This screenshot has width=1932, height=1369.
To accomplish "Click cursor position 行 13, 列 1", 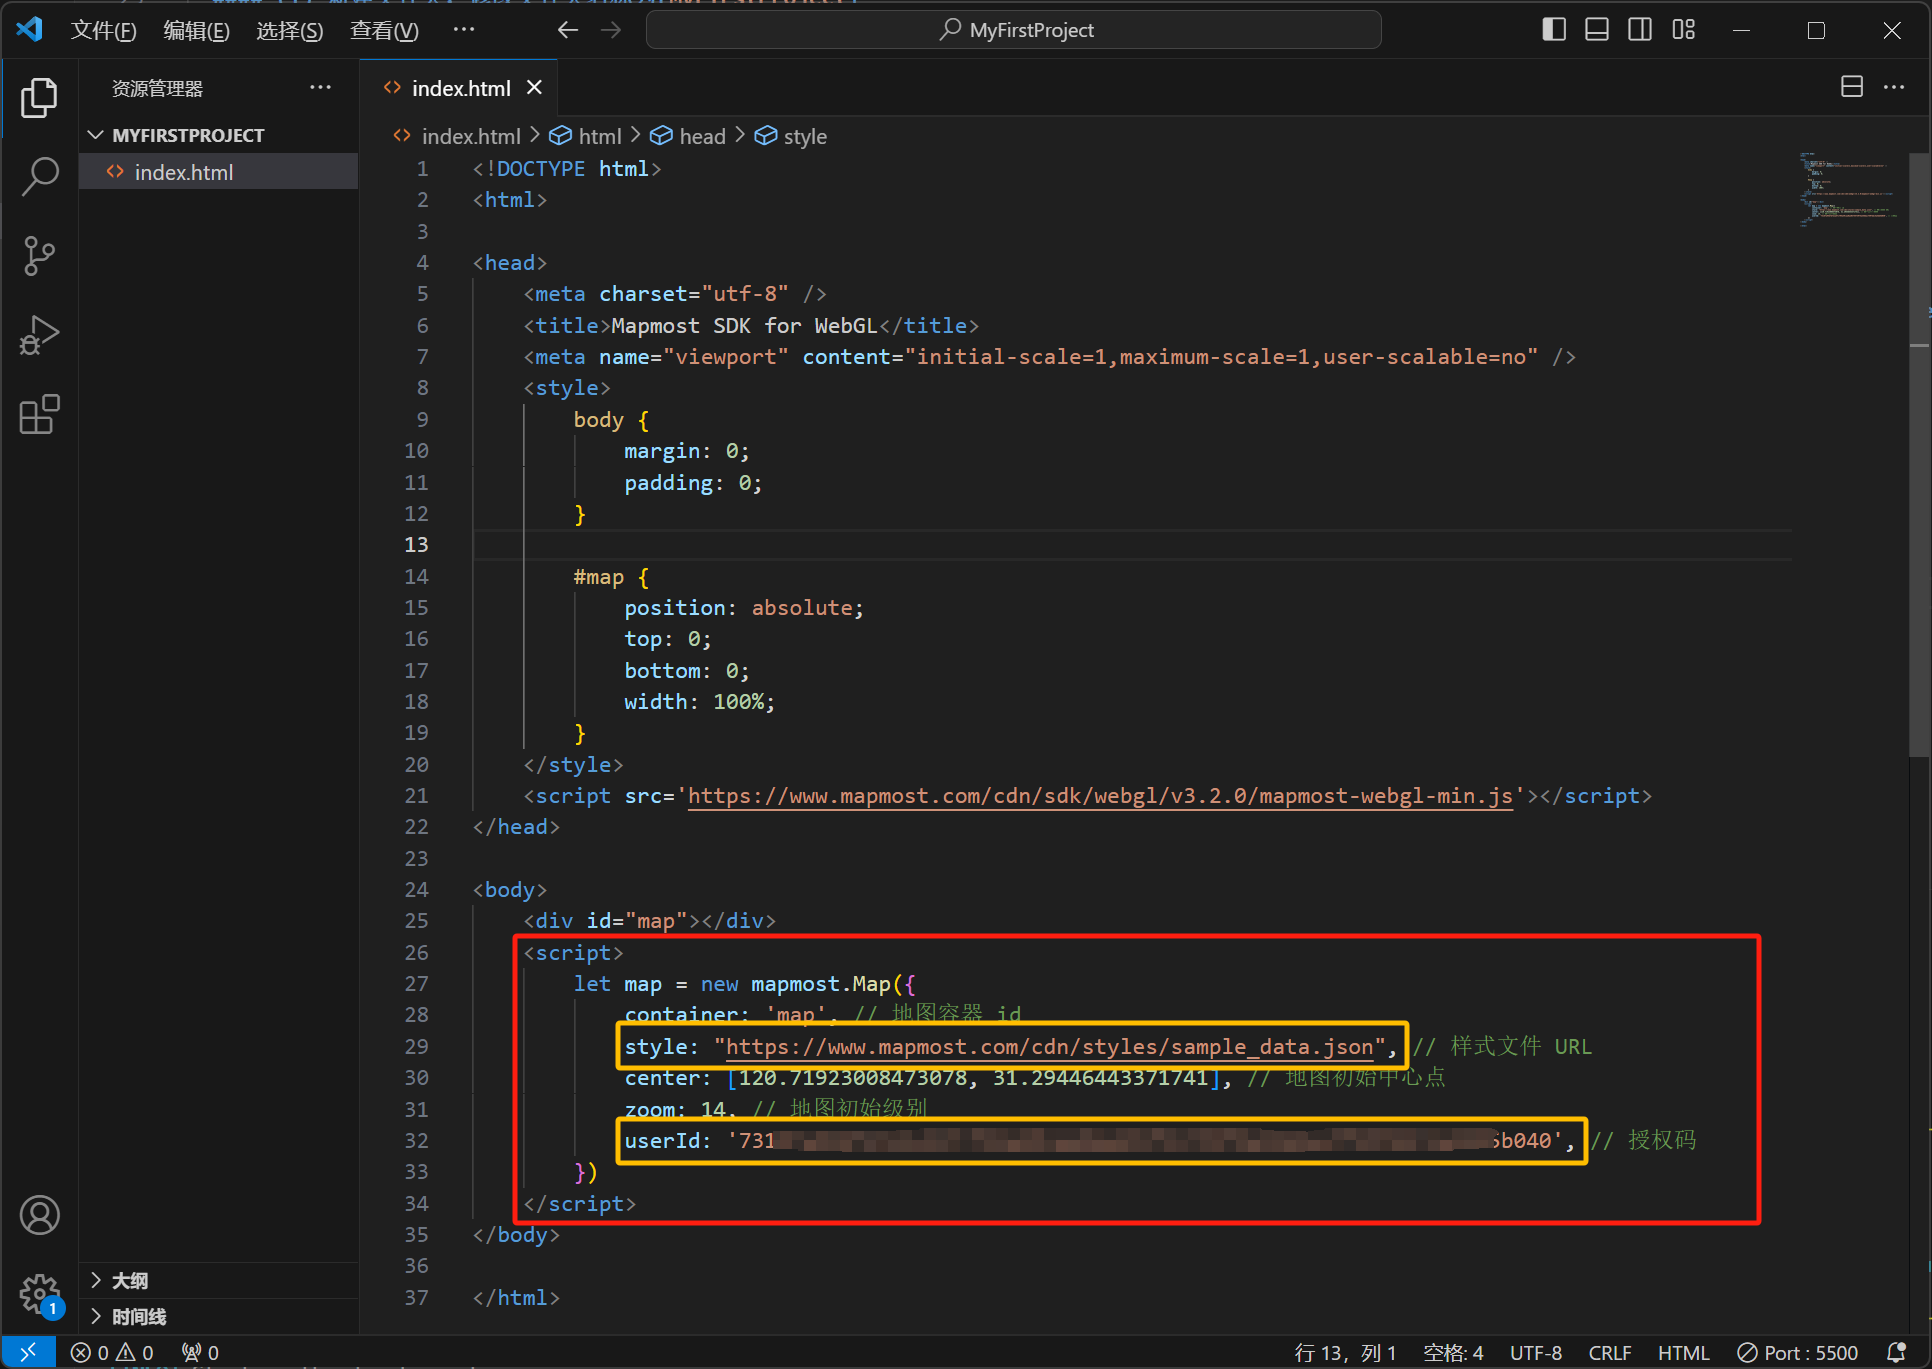I will pyautogui.click(x=1345, y=1352).
